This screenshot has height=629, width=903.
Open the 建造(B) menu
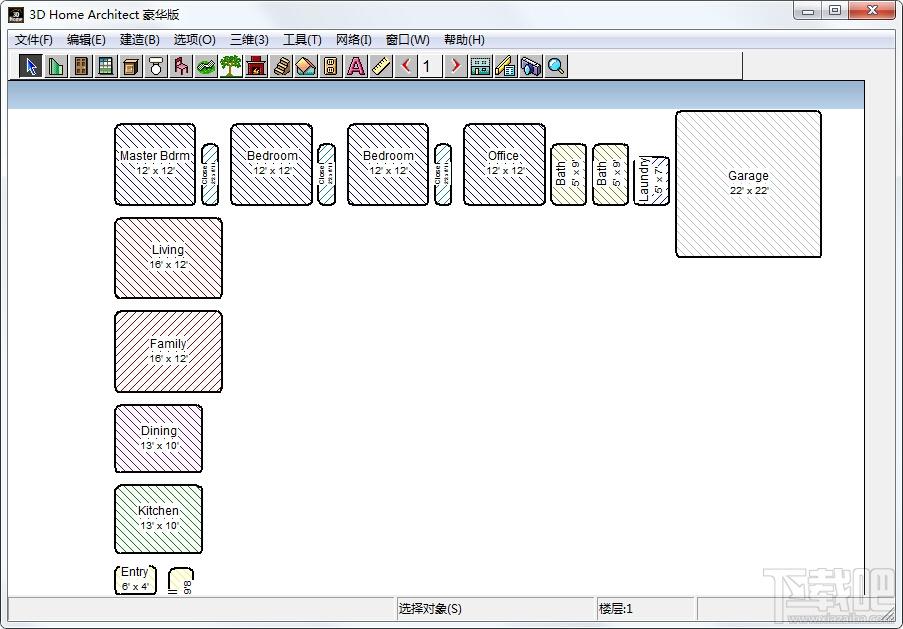pyautogui.click(x=139, y=40)
